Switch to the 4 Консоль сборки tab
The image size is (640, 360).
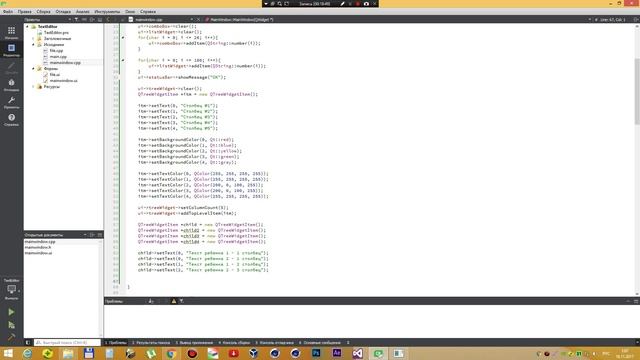pos(234,342)
